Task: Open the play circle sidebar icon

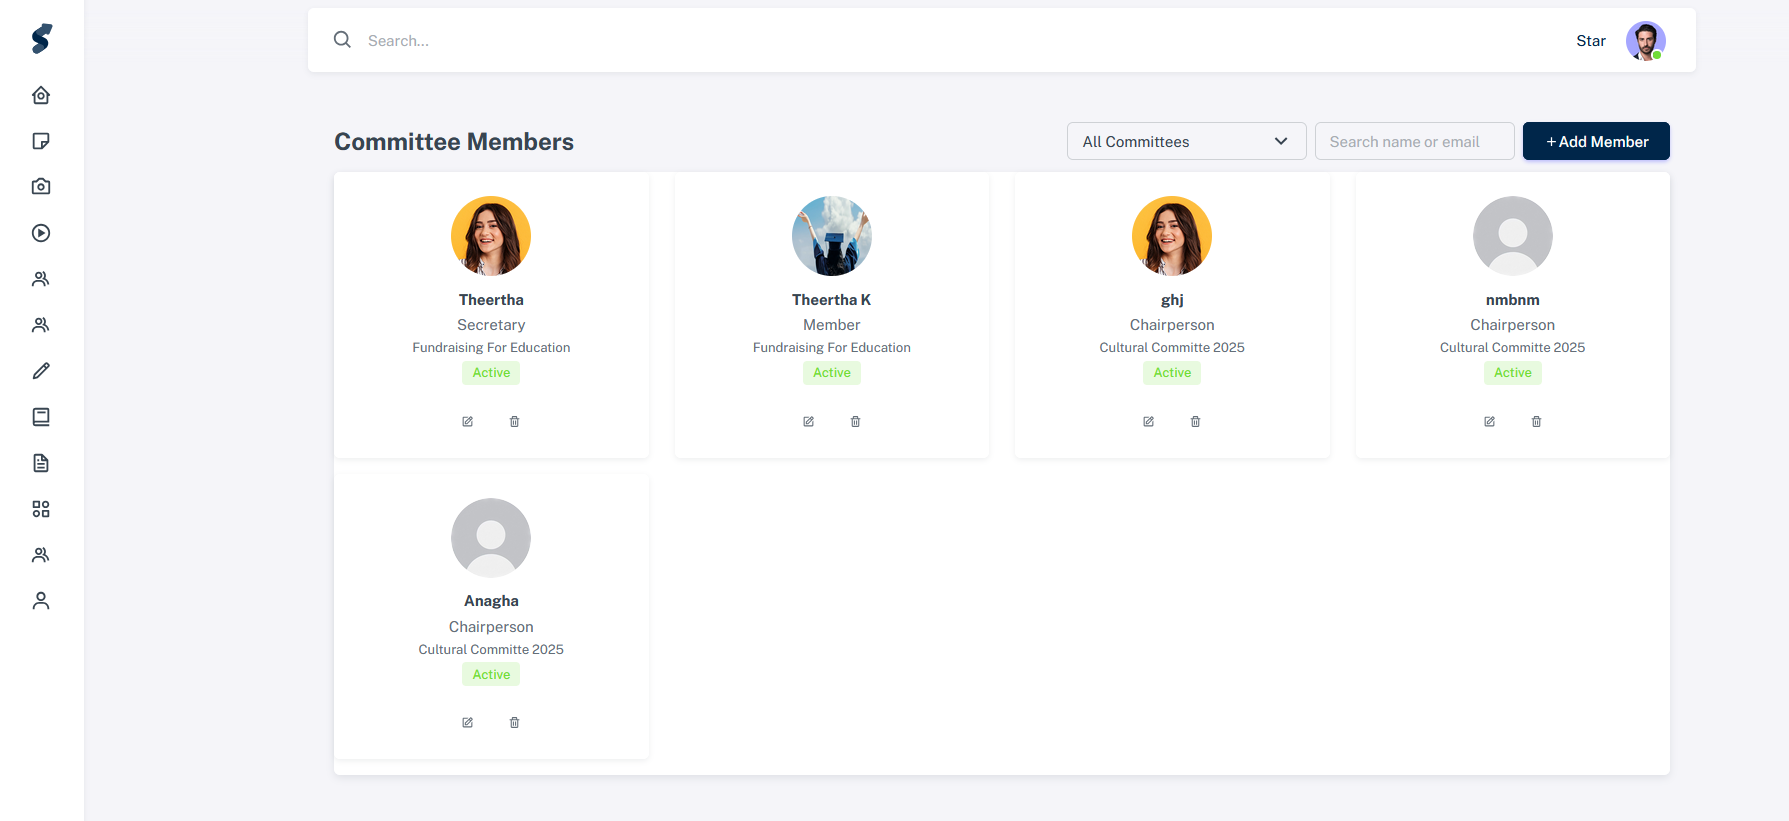Action: pyautogui.click(x=41, y=233)
